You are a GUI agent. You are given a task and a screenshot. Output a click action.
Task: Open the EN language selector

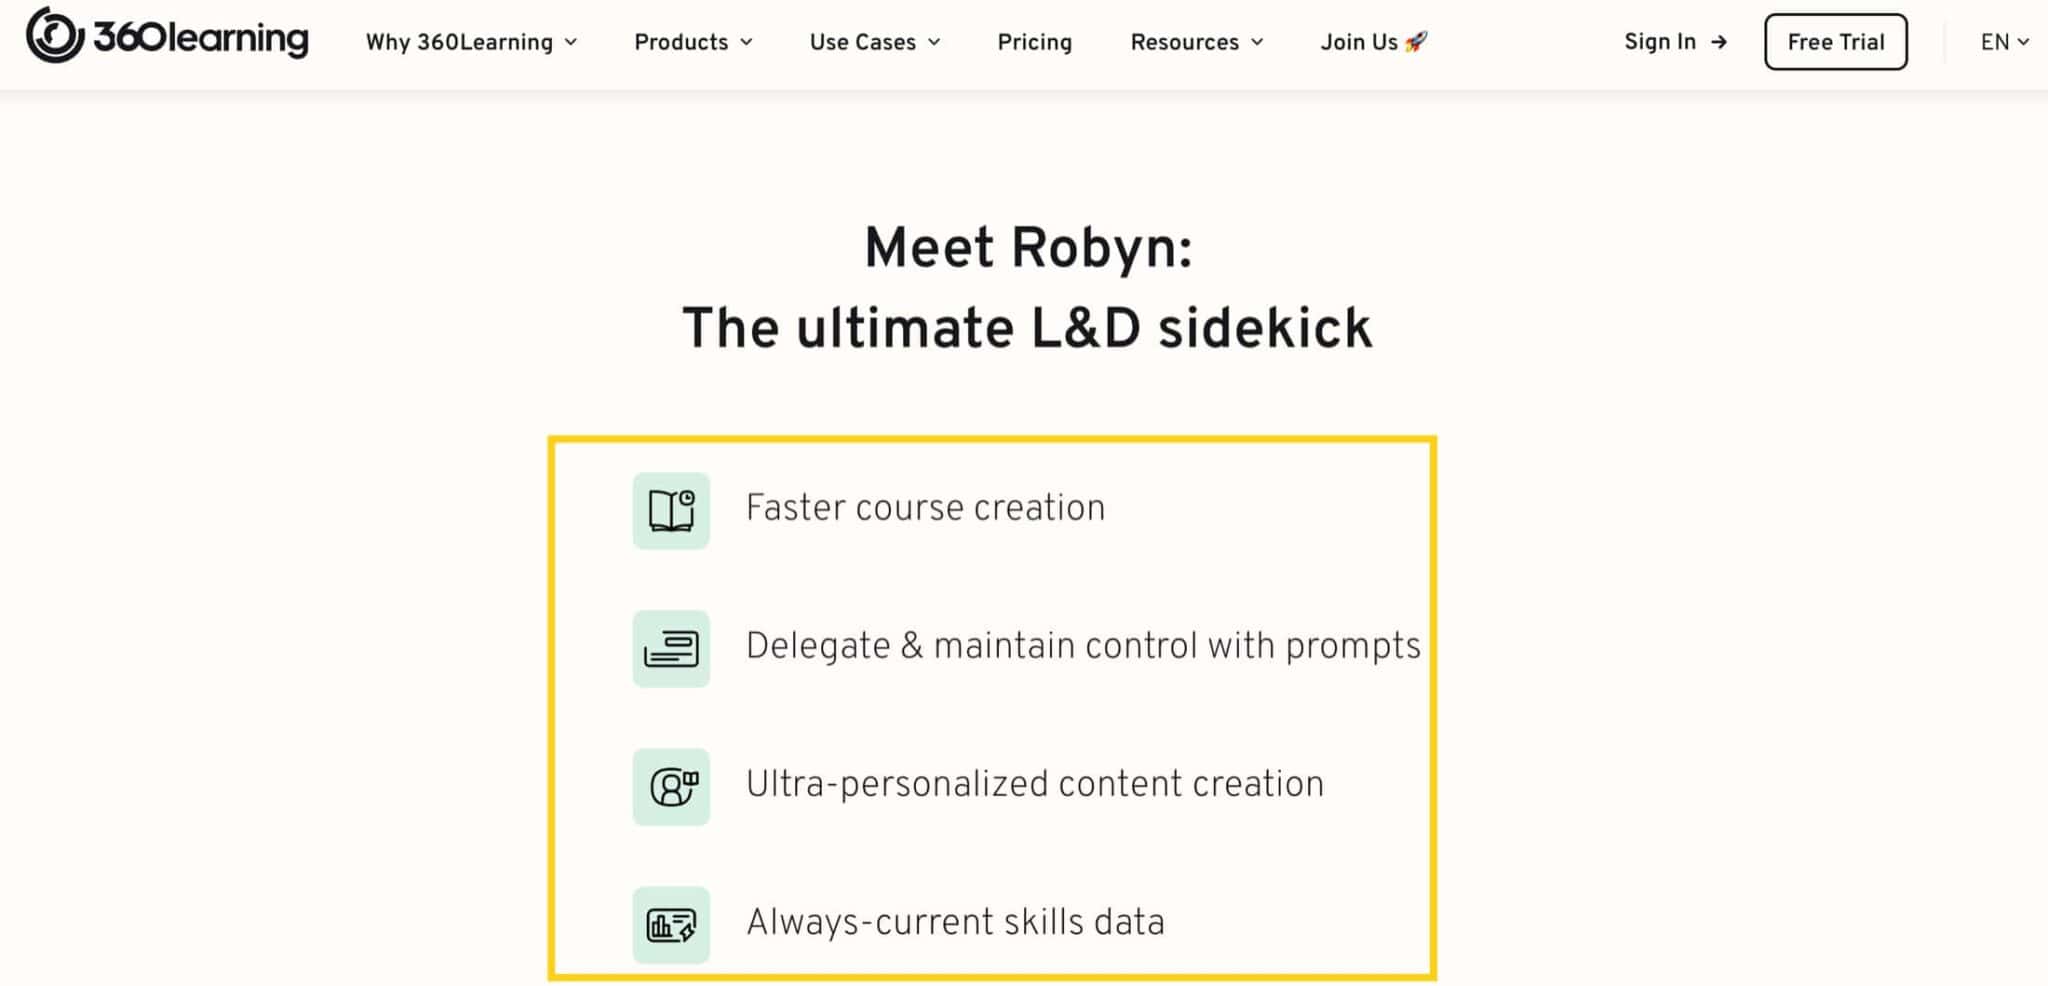point(2003,42)
